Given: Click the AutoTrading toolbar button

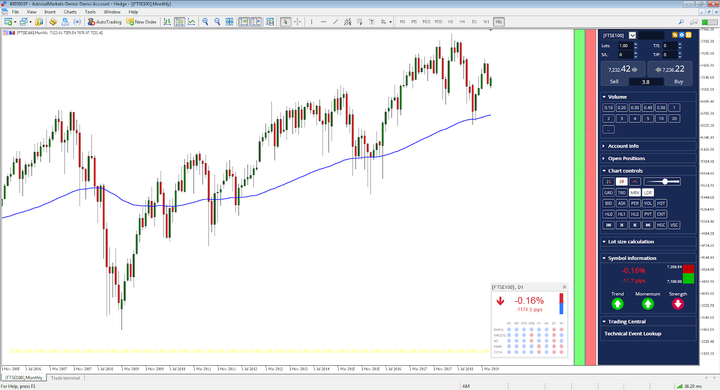Looking at the screenshot, I should point(105,22).
